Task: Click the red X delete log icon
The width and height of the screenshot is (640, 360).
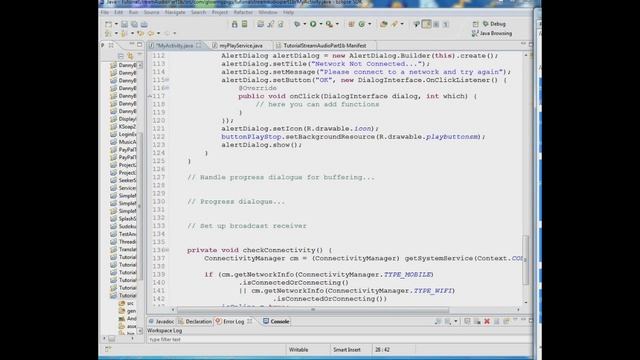Action: [x=487, y=322]
